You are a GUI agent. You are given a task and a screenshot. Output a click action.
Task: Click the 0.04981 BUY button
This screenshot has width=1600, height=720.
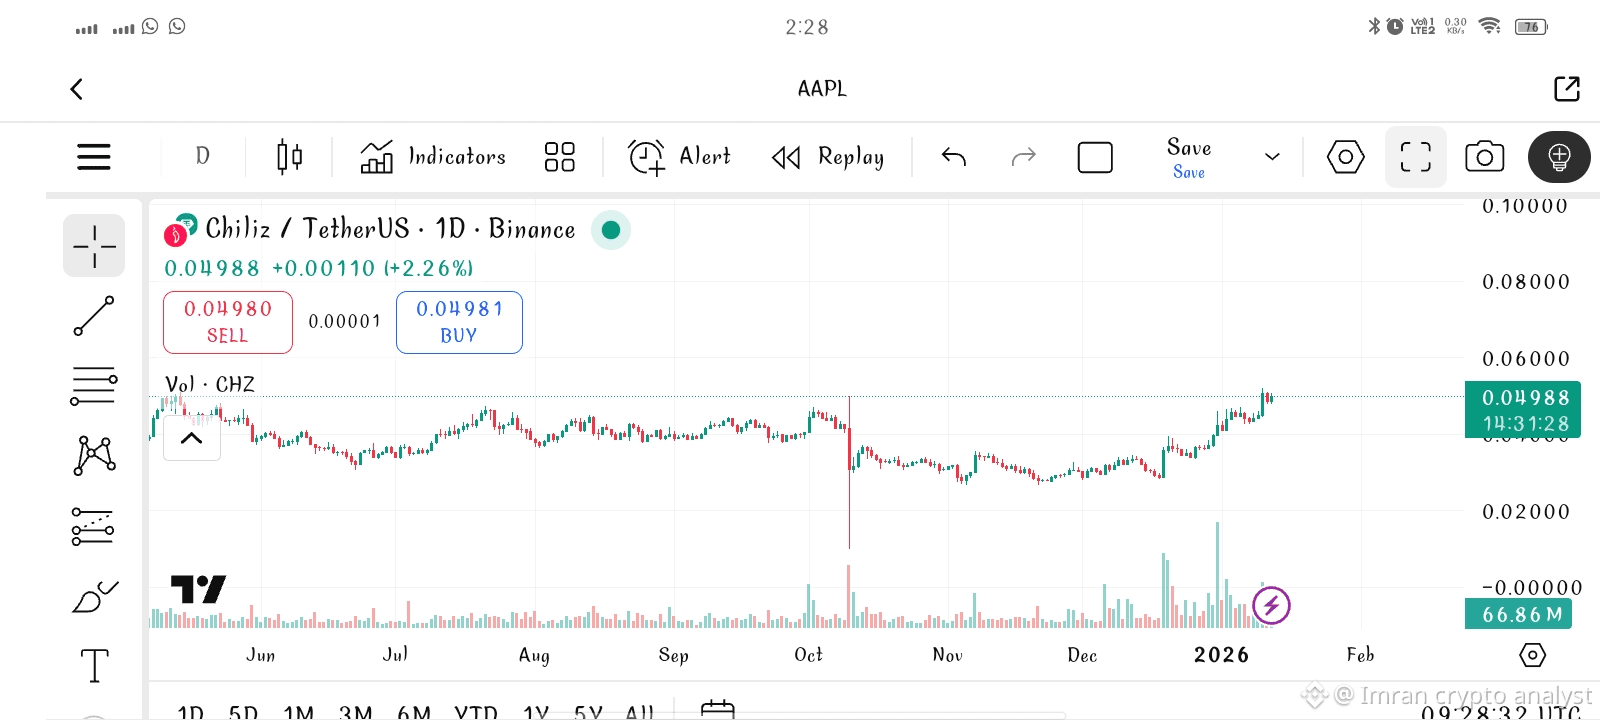[459, 322]
